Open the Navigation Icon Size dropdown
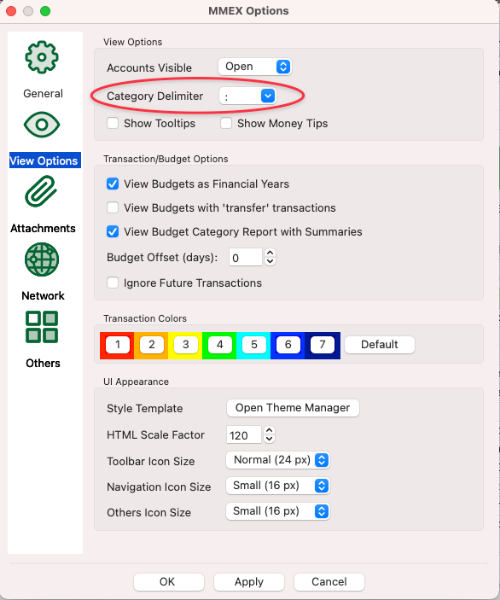 278,486
